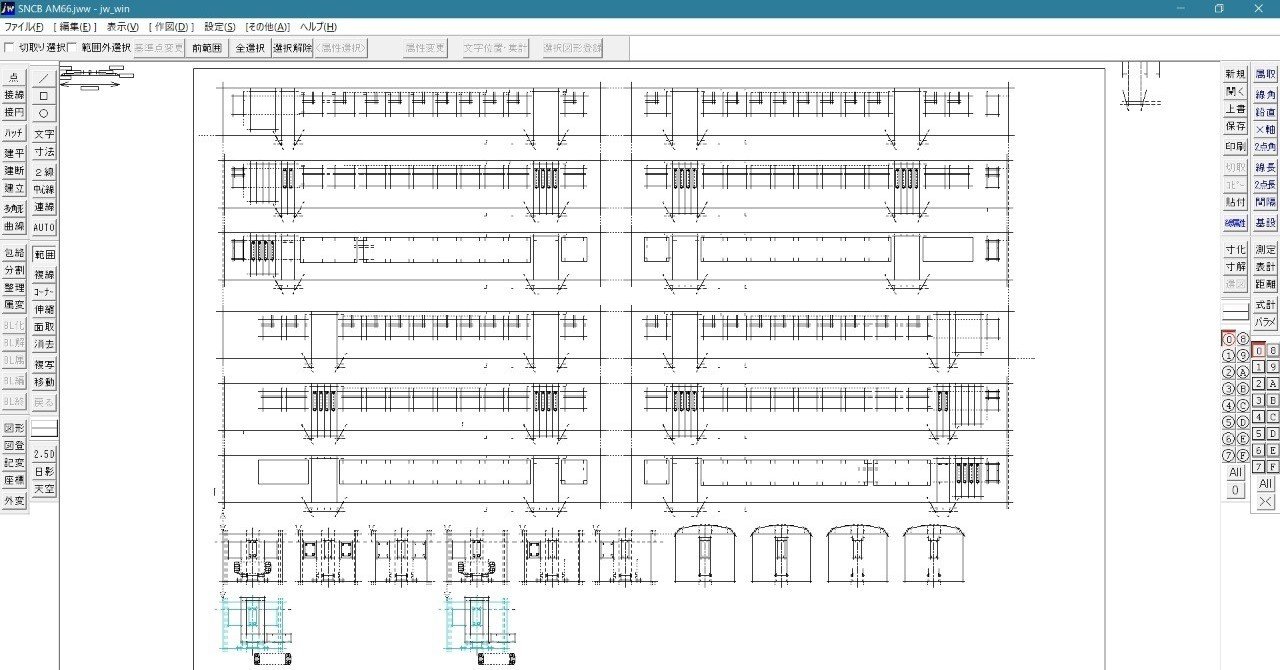This screenshot has width=1280, height=670.
Task: Choose the 接線 tangent line tool
Action: pyautogui.click(x=14, y=96)
